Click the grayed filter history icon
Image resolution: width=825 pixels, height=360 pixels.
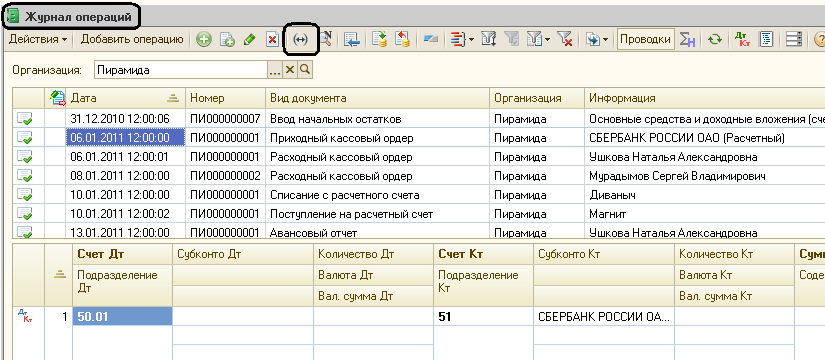click(x=511, y=40)
